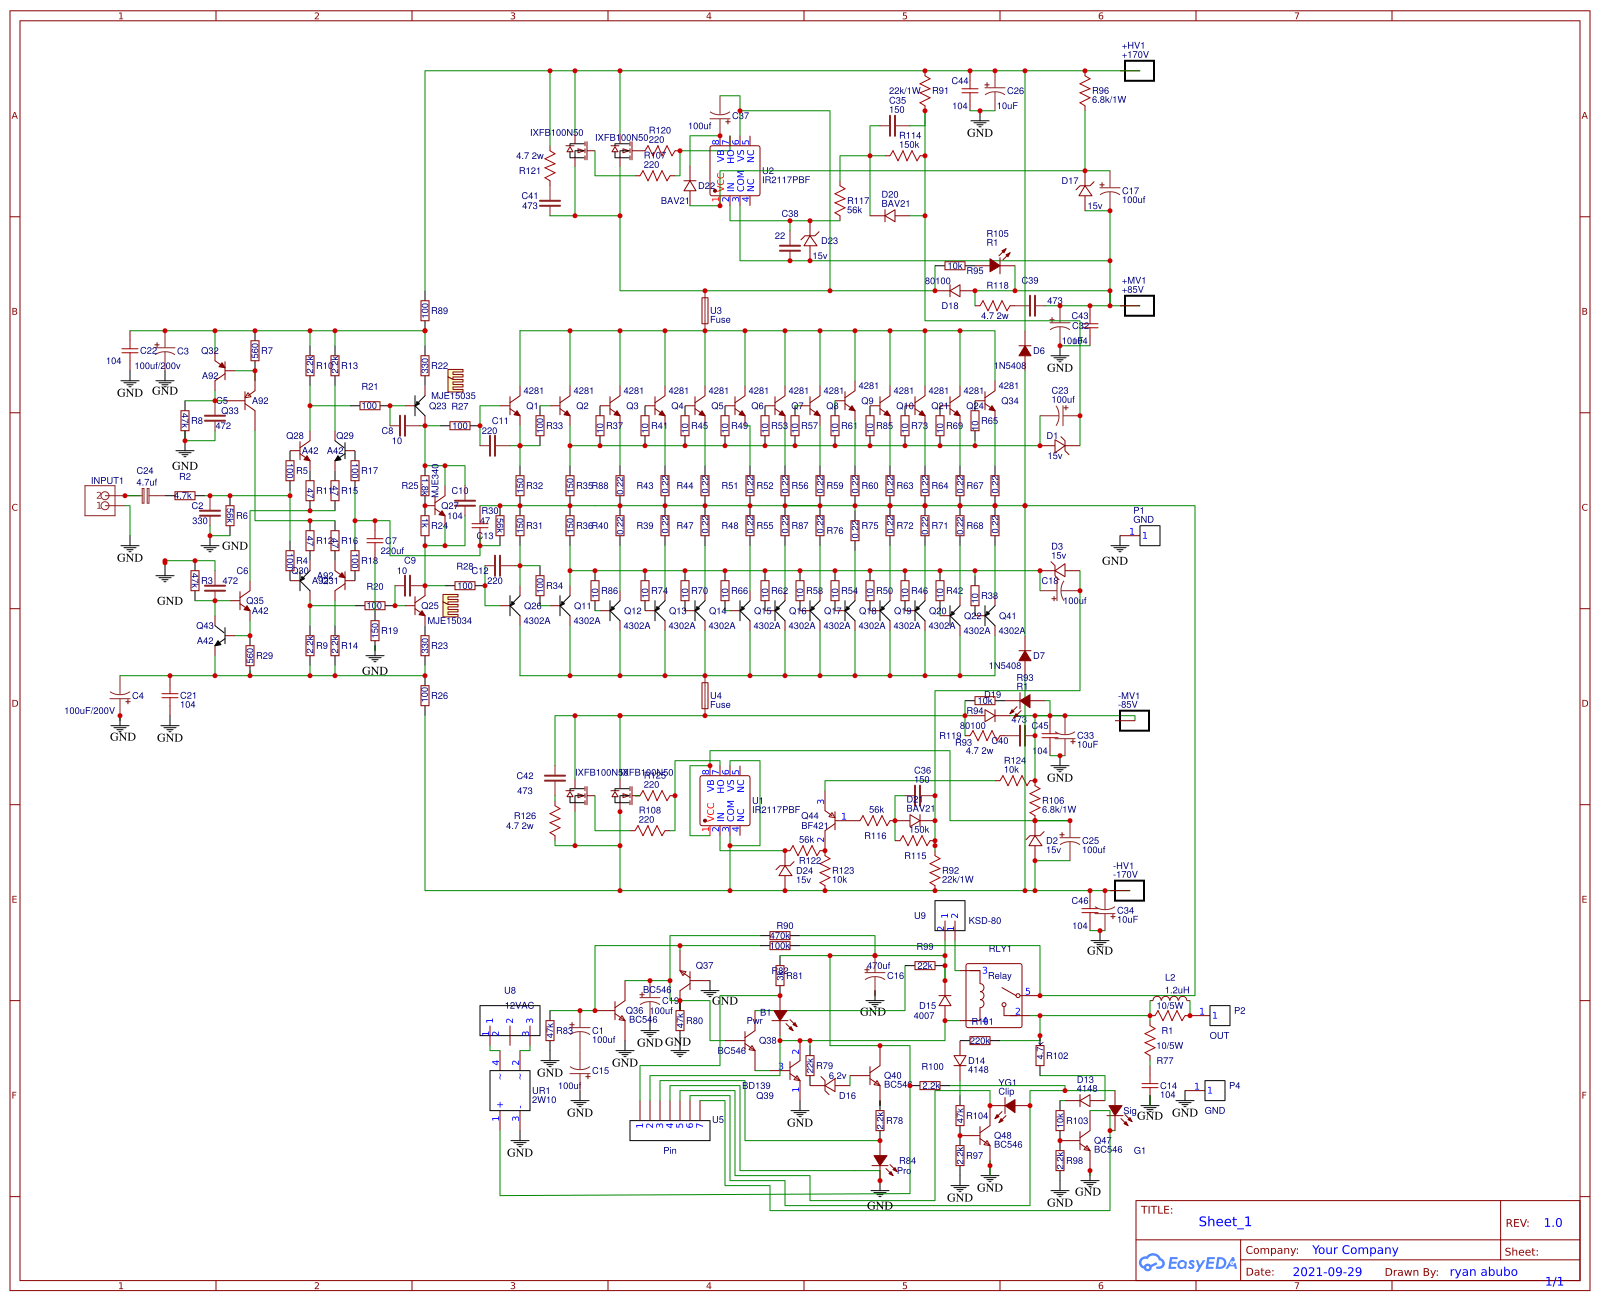Image resolution: width=1600 pixels, height=1301 pixels.
Task: Expand the INPUT1 connector
Action: pos(98,500)
